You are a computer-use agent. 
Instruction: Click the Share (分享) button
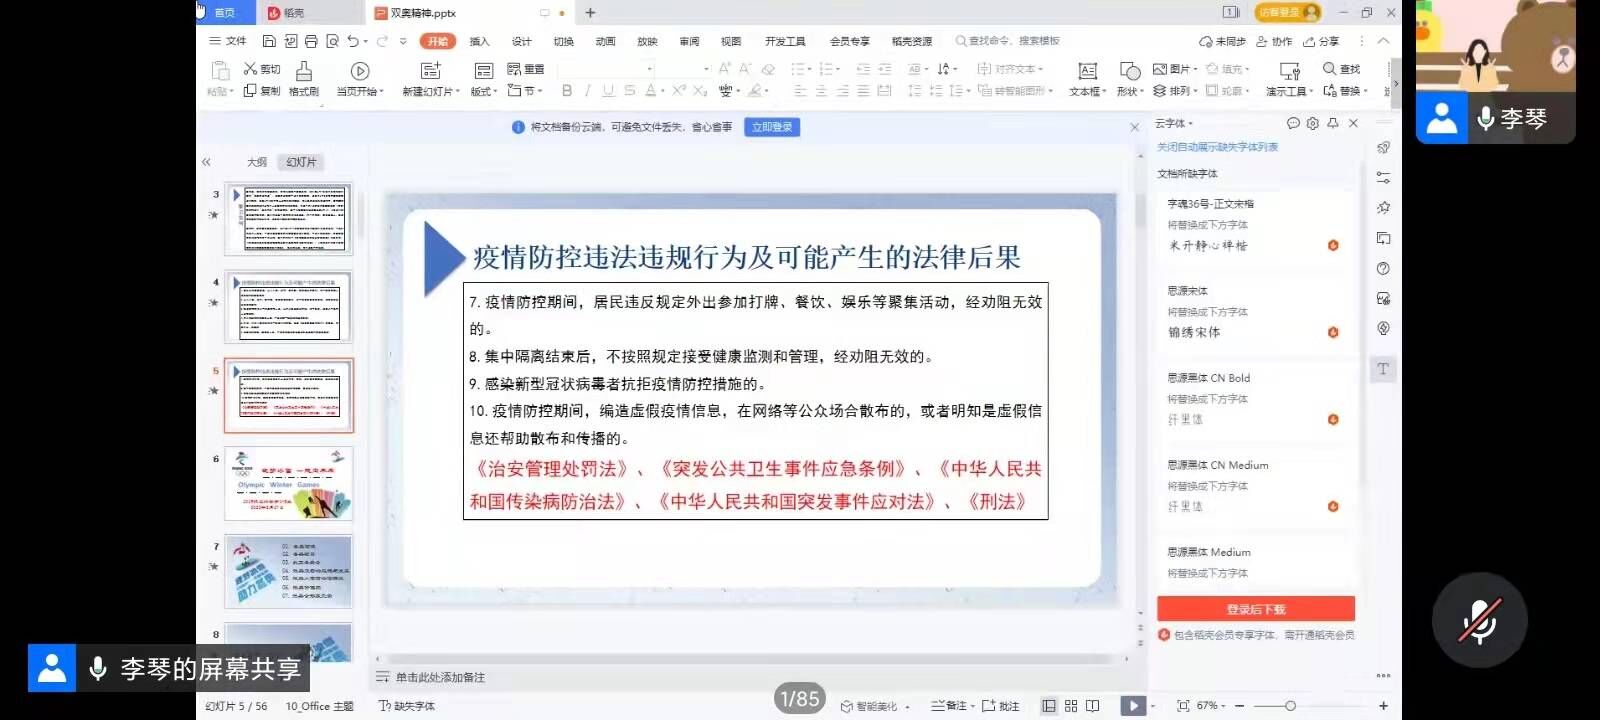tap(1321, 41)
